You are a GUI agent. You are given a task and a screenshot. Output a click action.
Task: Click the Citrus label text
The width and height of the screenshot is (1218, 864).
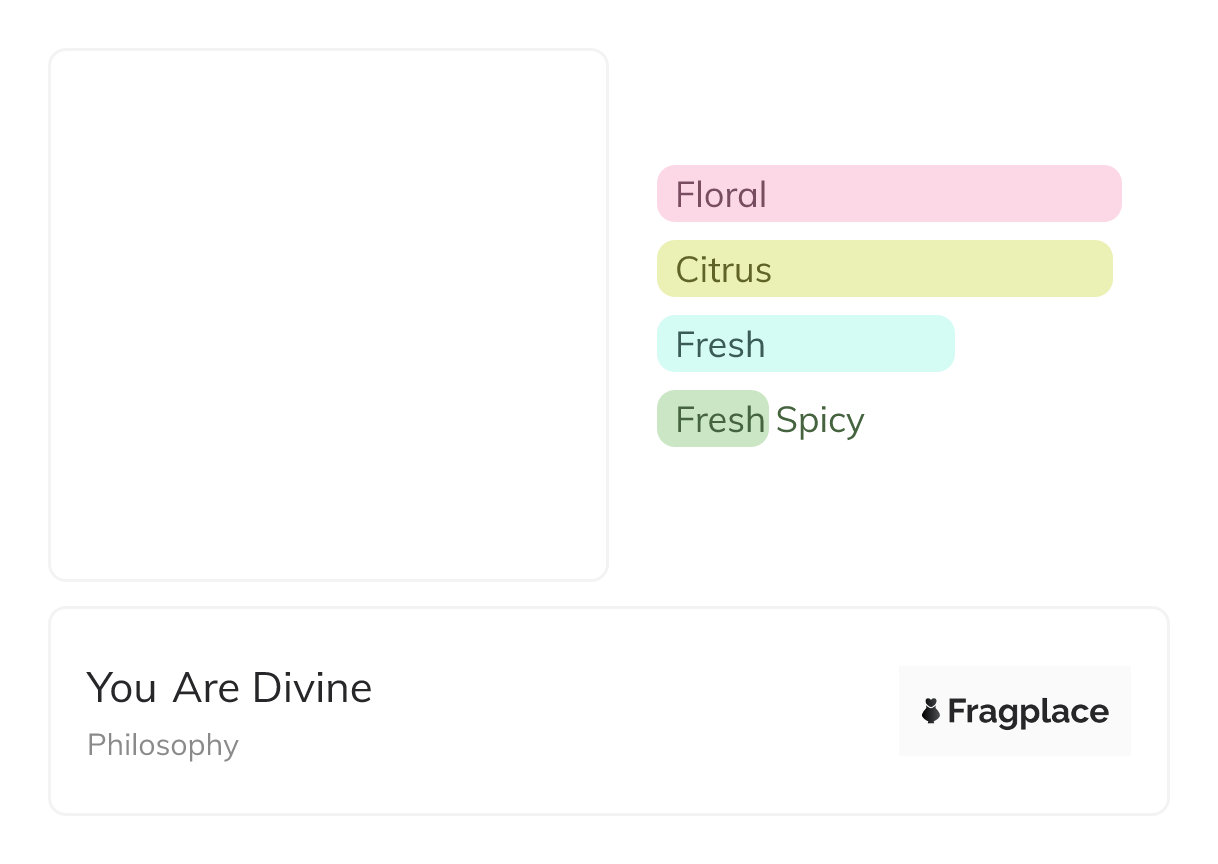pos(724,270)
